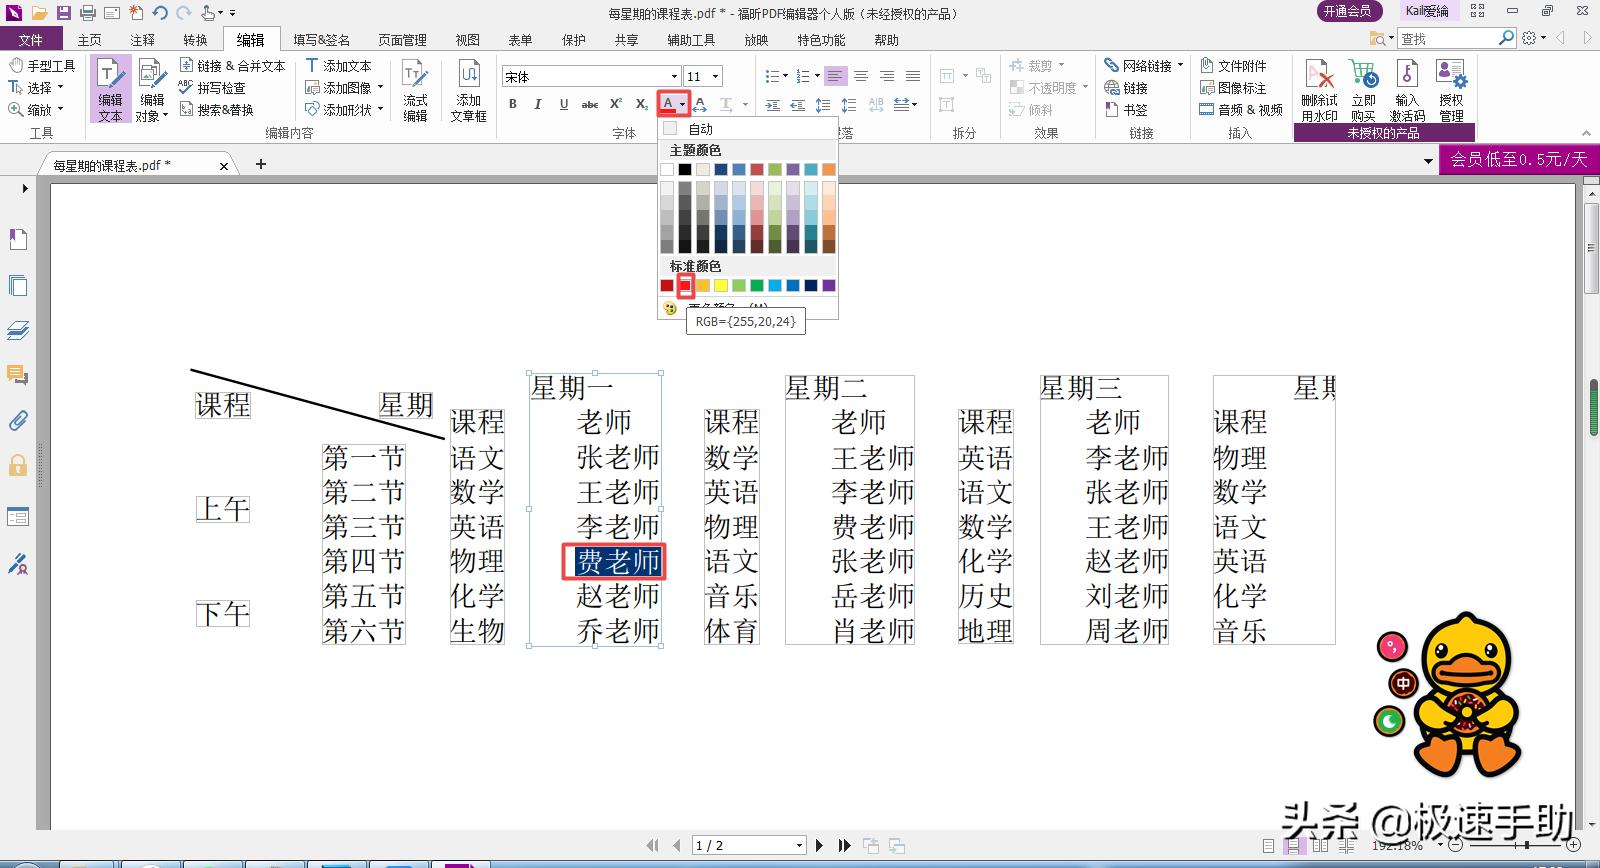Pick the yellow standard color swatch
Viewport: 1600px width, 868px height.
[721, 286]
